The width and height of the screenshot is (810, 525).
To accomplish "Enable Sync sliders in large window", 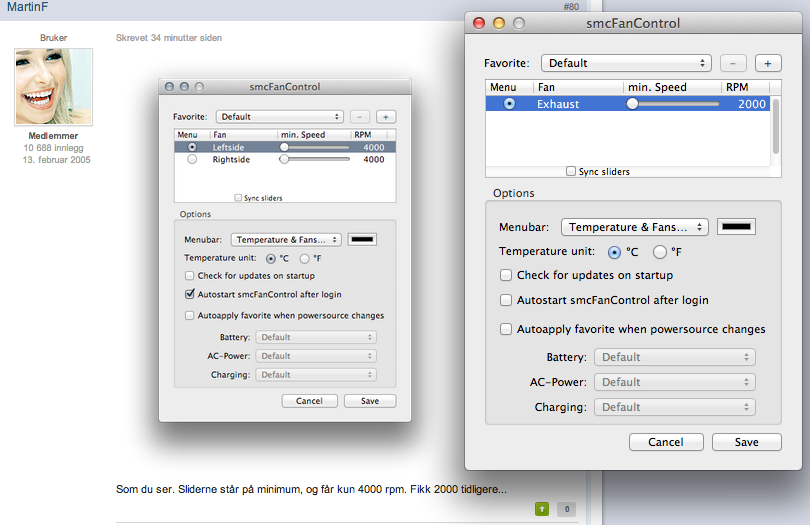I will coord(571,171).
